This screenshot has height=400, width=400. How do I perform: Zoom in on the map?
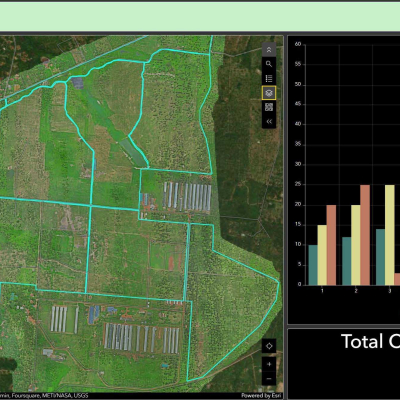click(x=269, y=364)
